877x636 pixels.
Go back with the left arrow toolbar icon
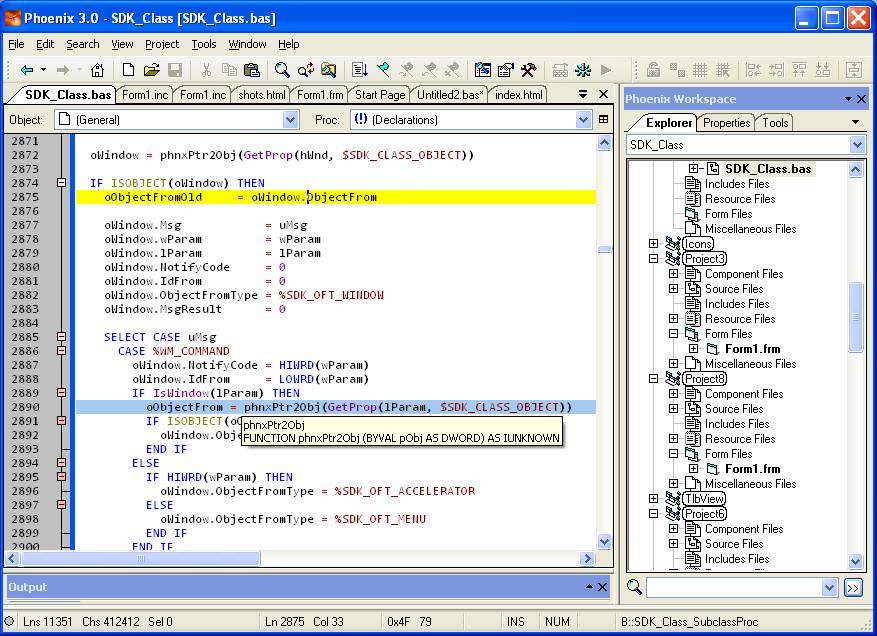coord(26,70)
